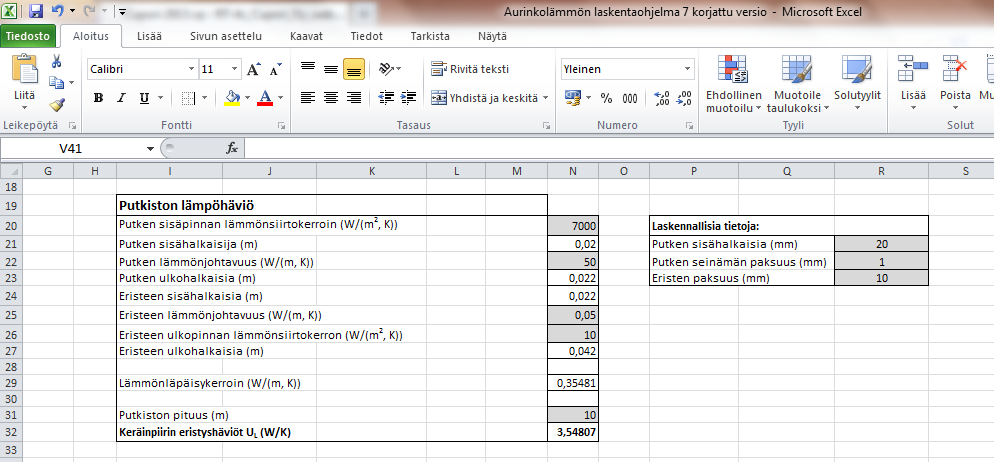Save the workbook via the floppy icon
This screenshot has height=462, width=994.
pyautogui.click(x=36, y=11)
